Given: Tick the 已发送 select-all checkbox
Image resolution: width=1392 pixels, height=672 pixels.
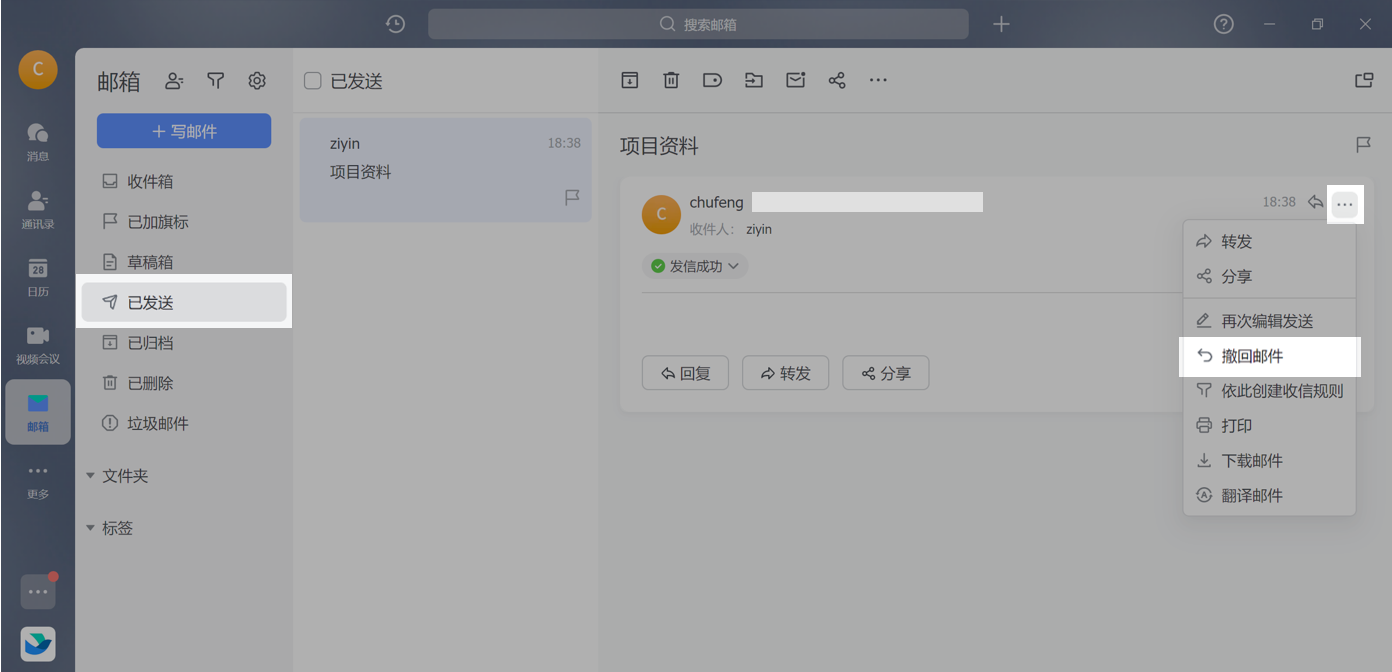Looking at the screenshot, I should [312, 81].
